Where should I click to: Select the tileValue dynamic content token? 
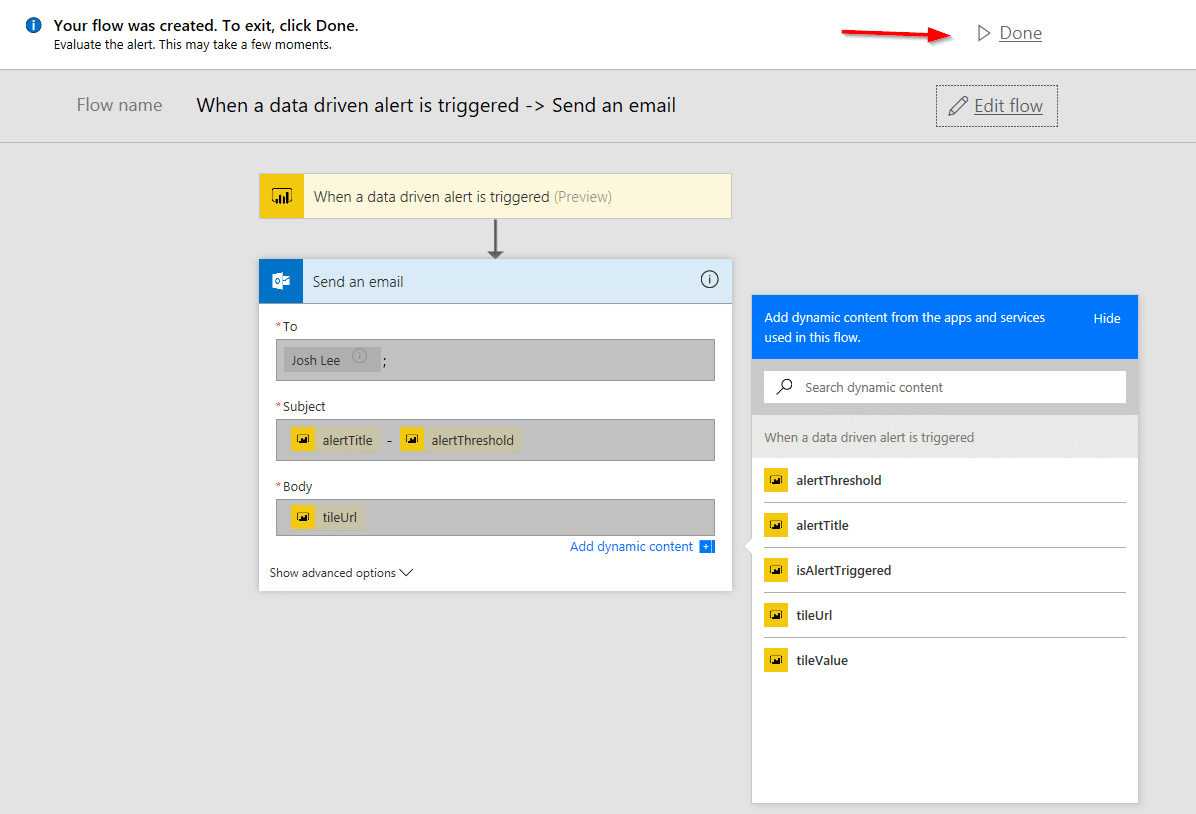tap(820, 660)
